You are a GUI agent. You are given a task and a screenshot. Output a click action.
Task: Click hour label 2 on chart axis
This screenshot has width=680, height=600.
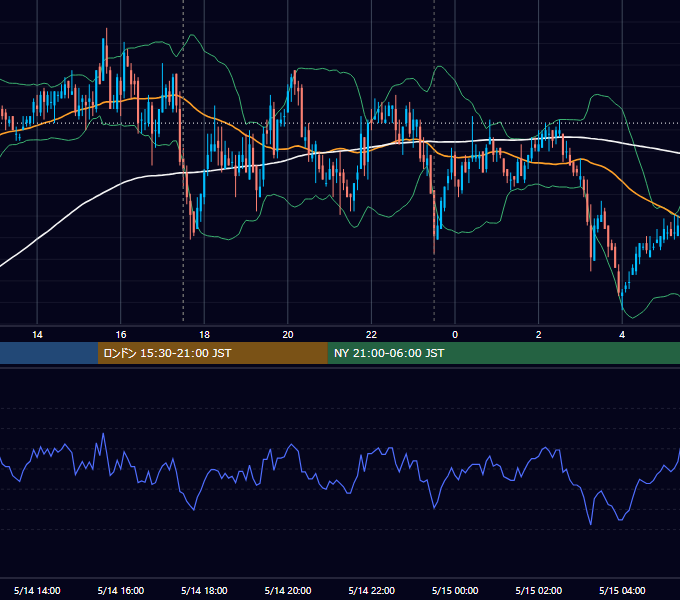point(539,335)
